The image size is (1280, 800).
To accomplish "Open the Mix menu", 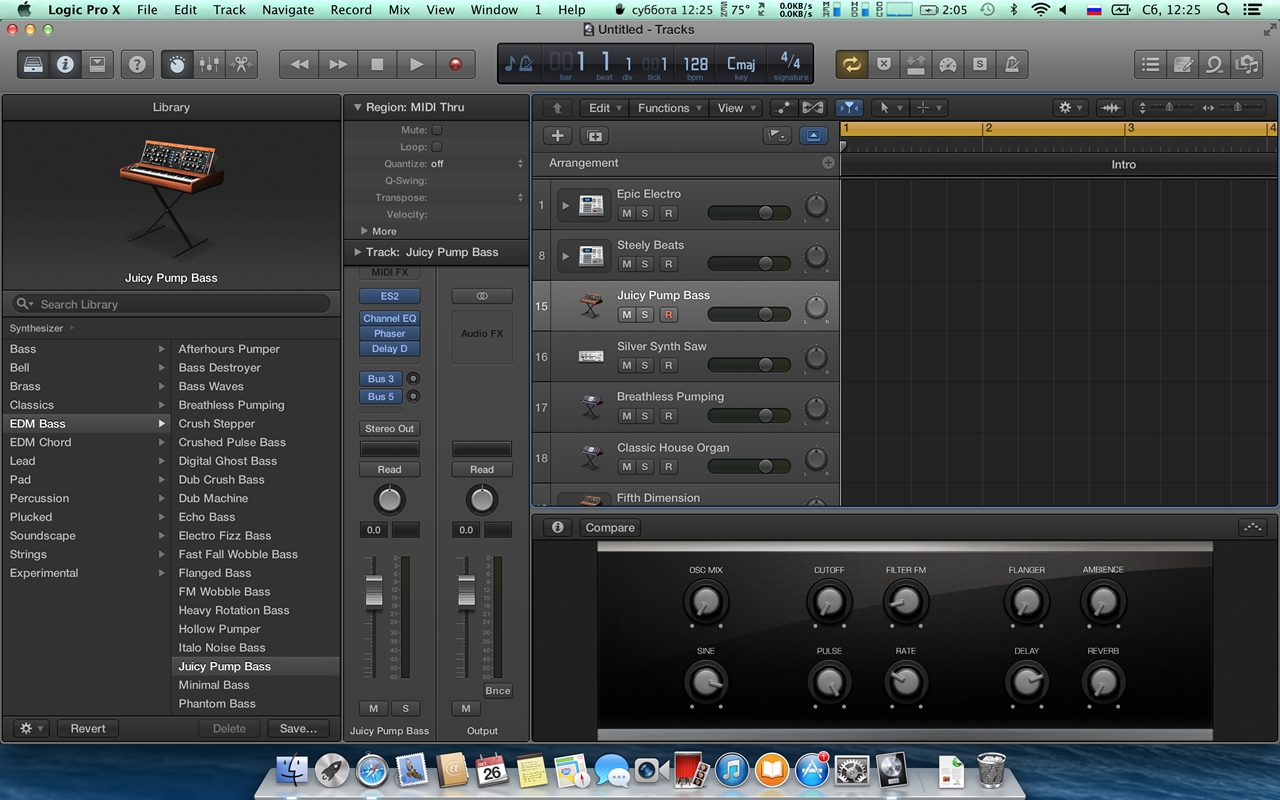I will point(399,10).
